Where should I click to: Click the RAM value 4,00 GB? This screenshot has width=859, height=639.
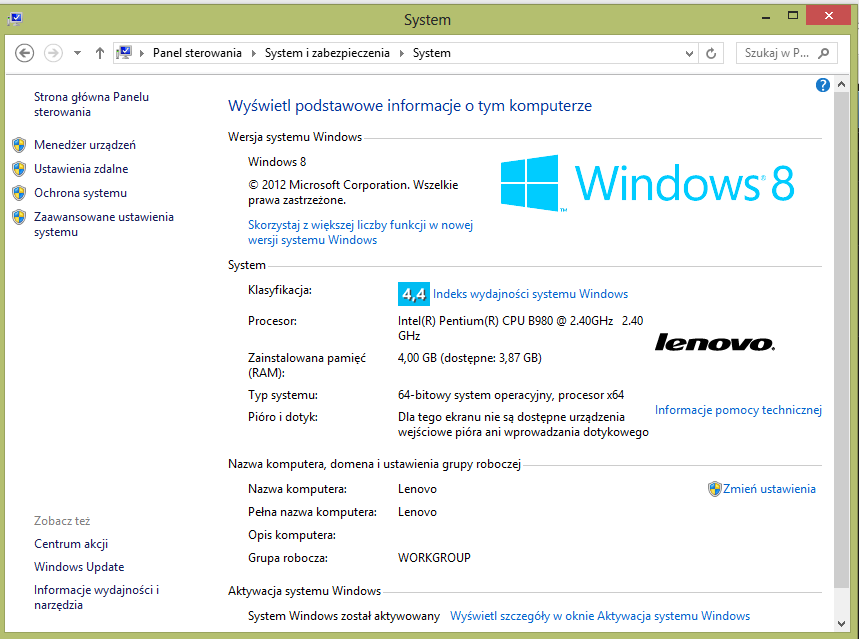[469, 358]
